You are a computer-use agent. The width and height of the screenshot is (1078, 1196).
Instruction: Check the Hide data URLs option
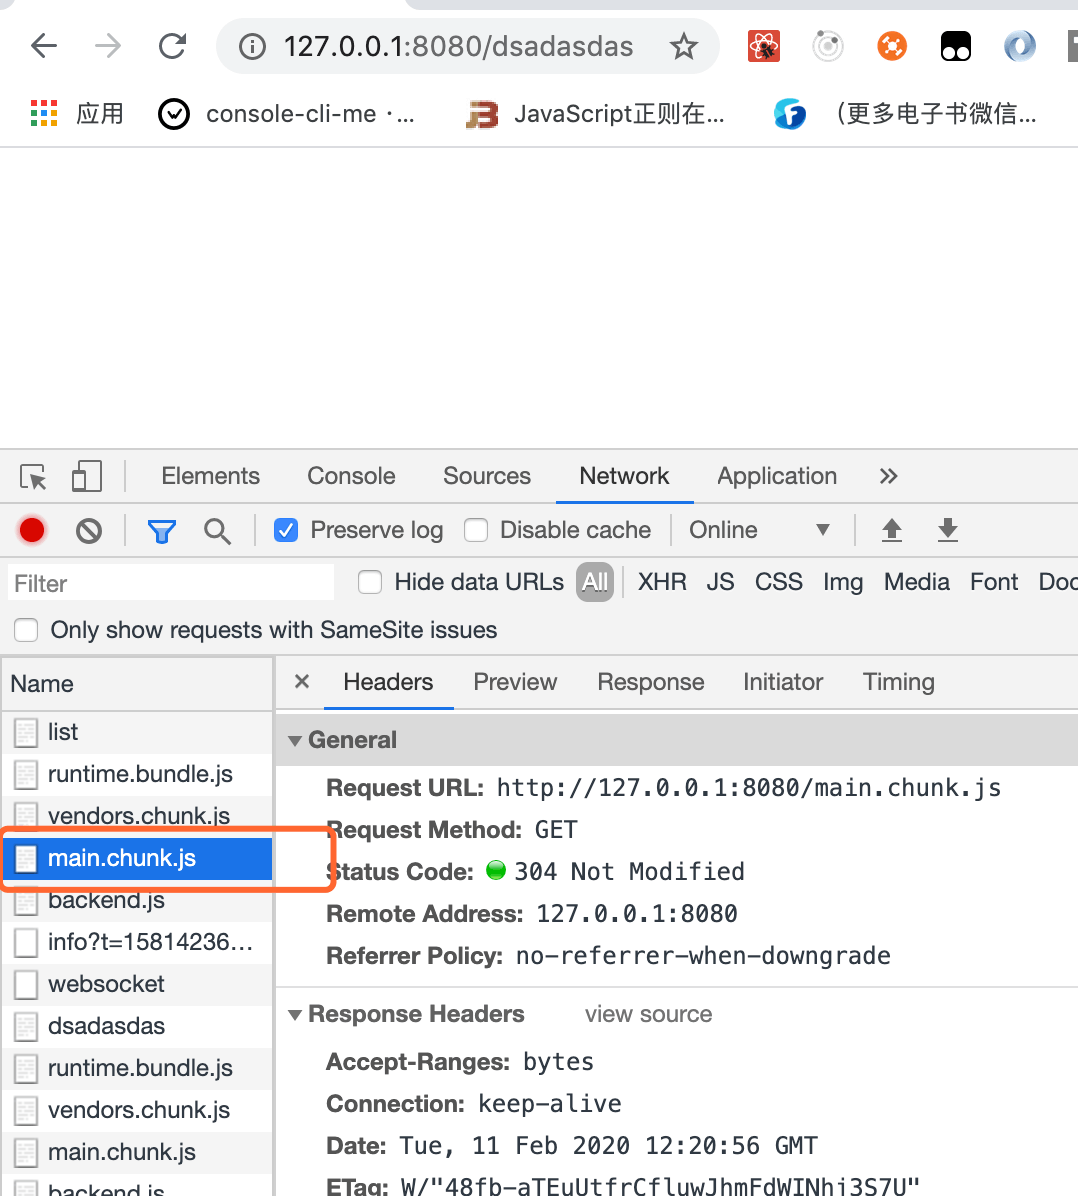[x=371, y=582]
